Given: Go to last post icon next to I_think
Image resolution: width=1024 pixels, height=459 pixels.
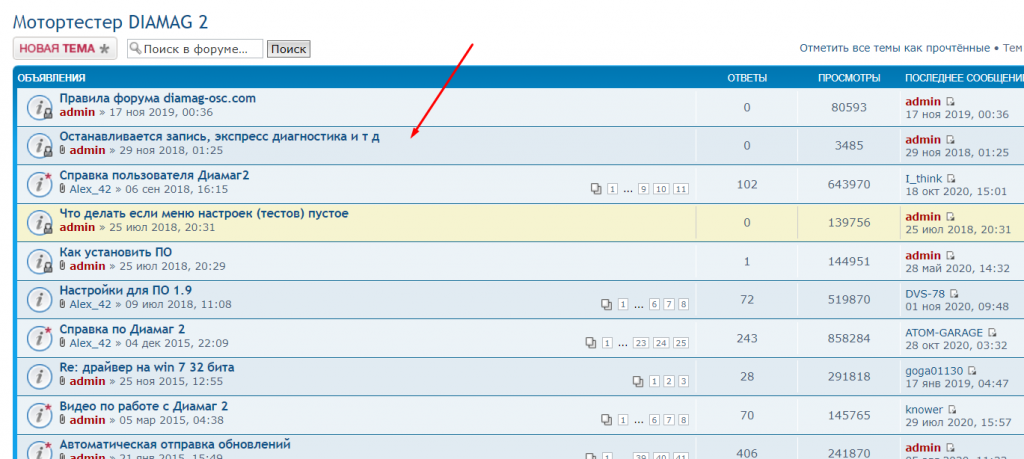Looking at the screenshot, I should tap(951, 179).
